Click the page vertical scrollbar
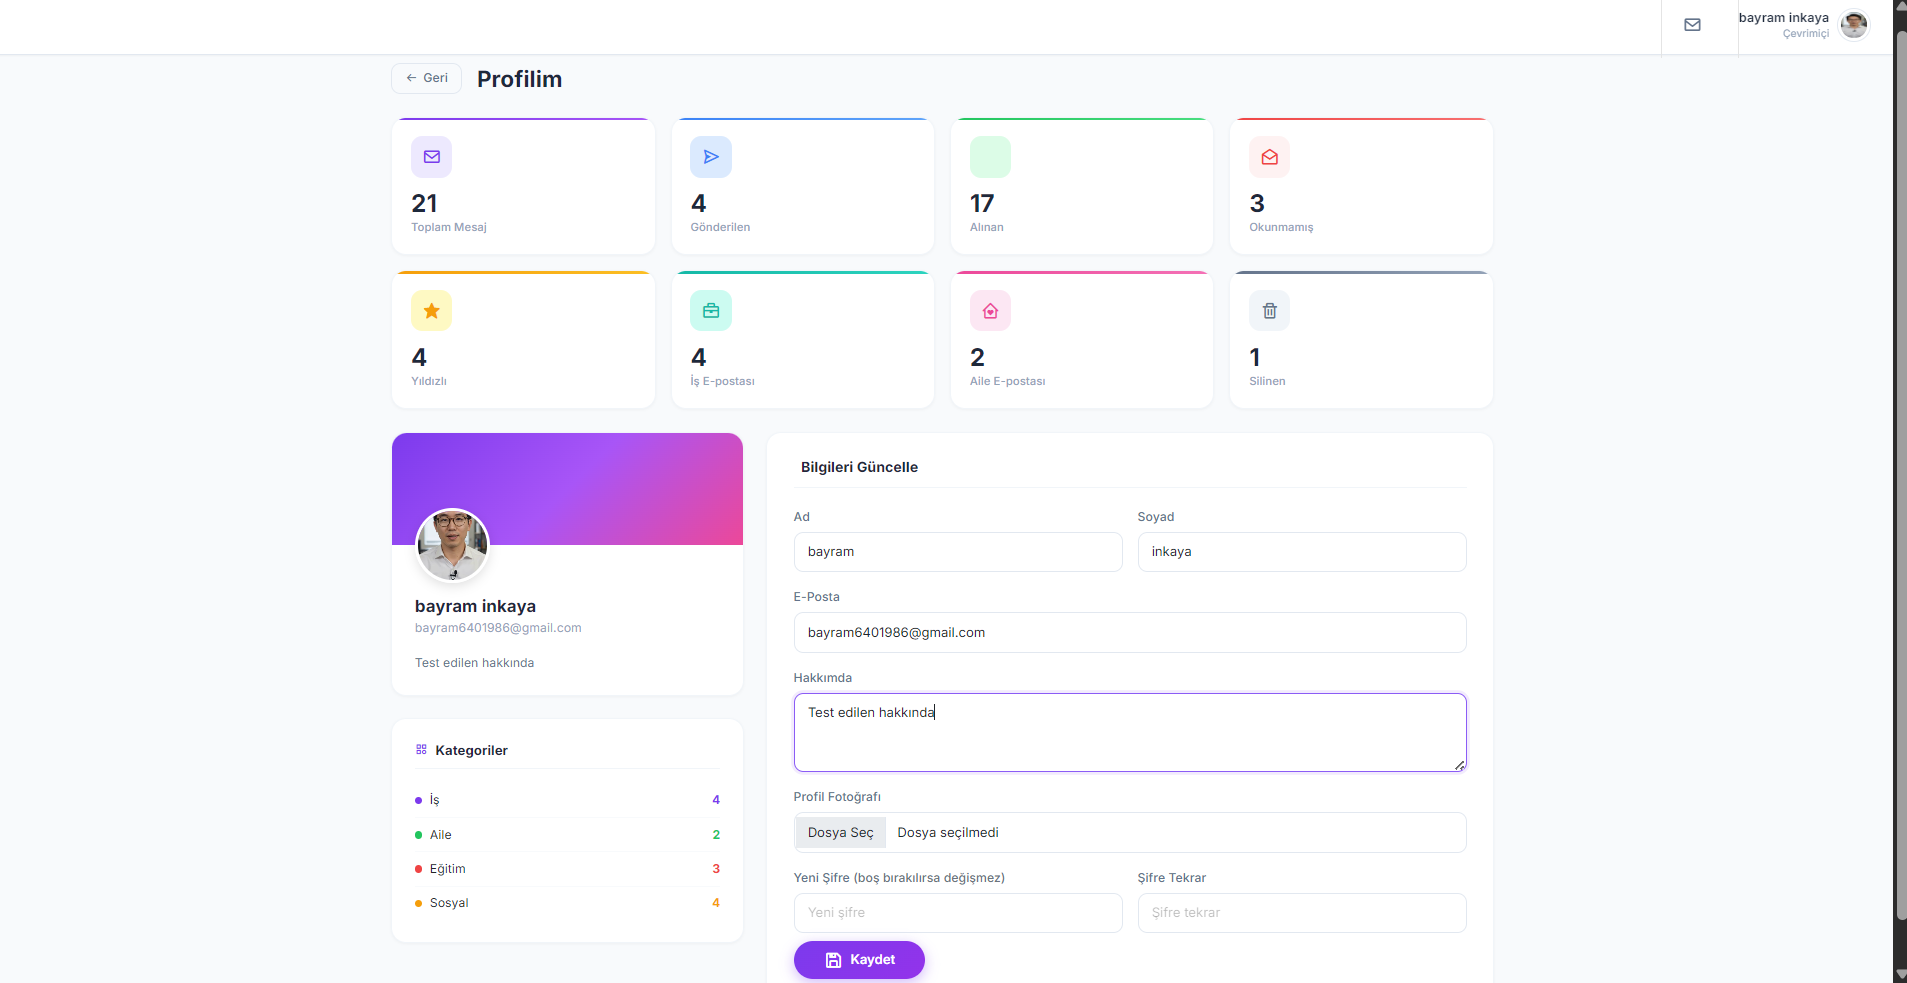 tap(1901, 475)
